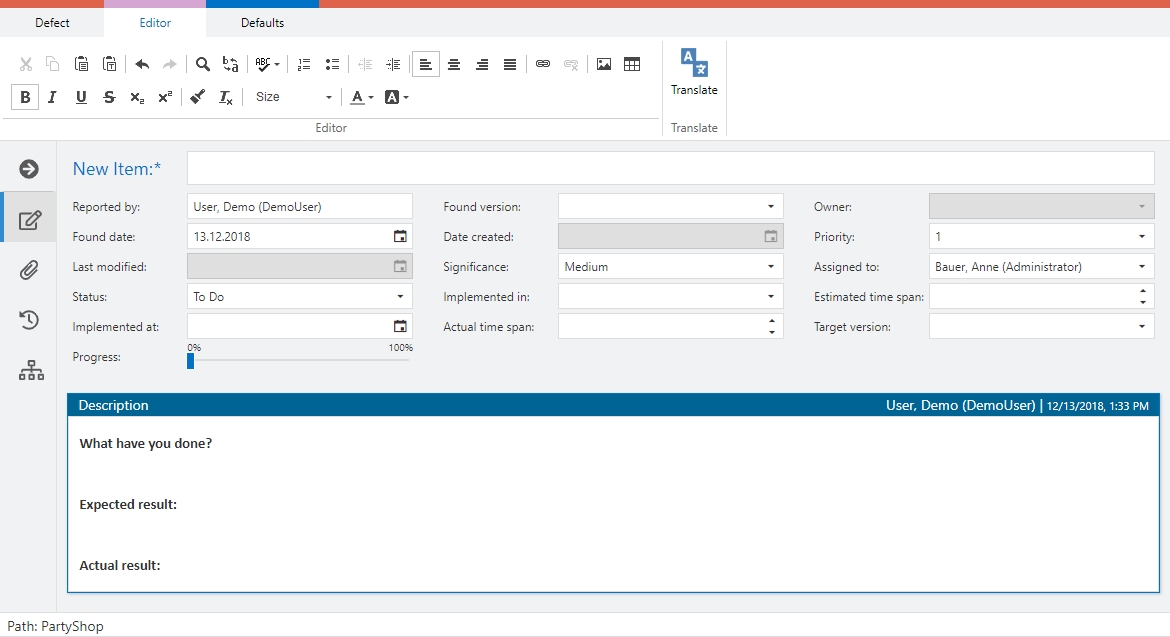Open the attachments paperclip in sidebar
Viewport: 1170px width, 637px height.
pyautogui.click(x=29, y=270)
